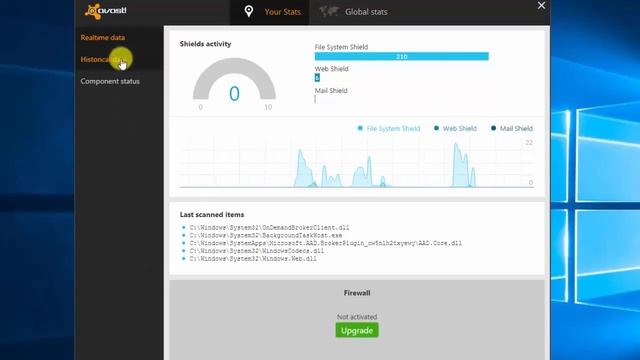
Task: Click the Not activated firewall status text
Action: (x=357, y=317)
